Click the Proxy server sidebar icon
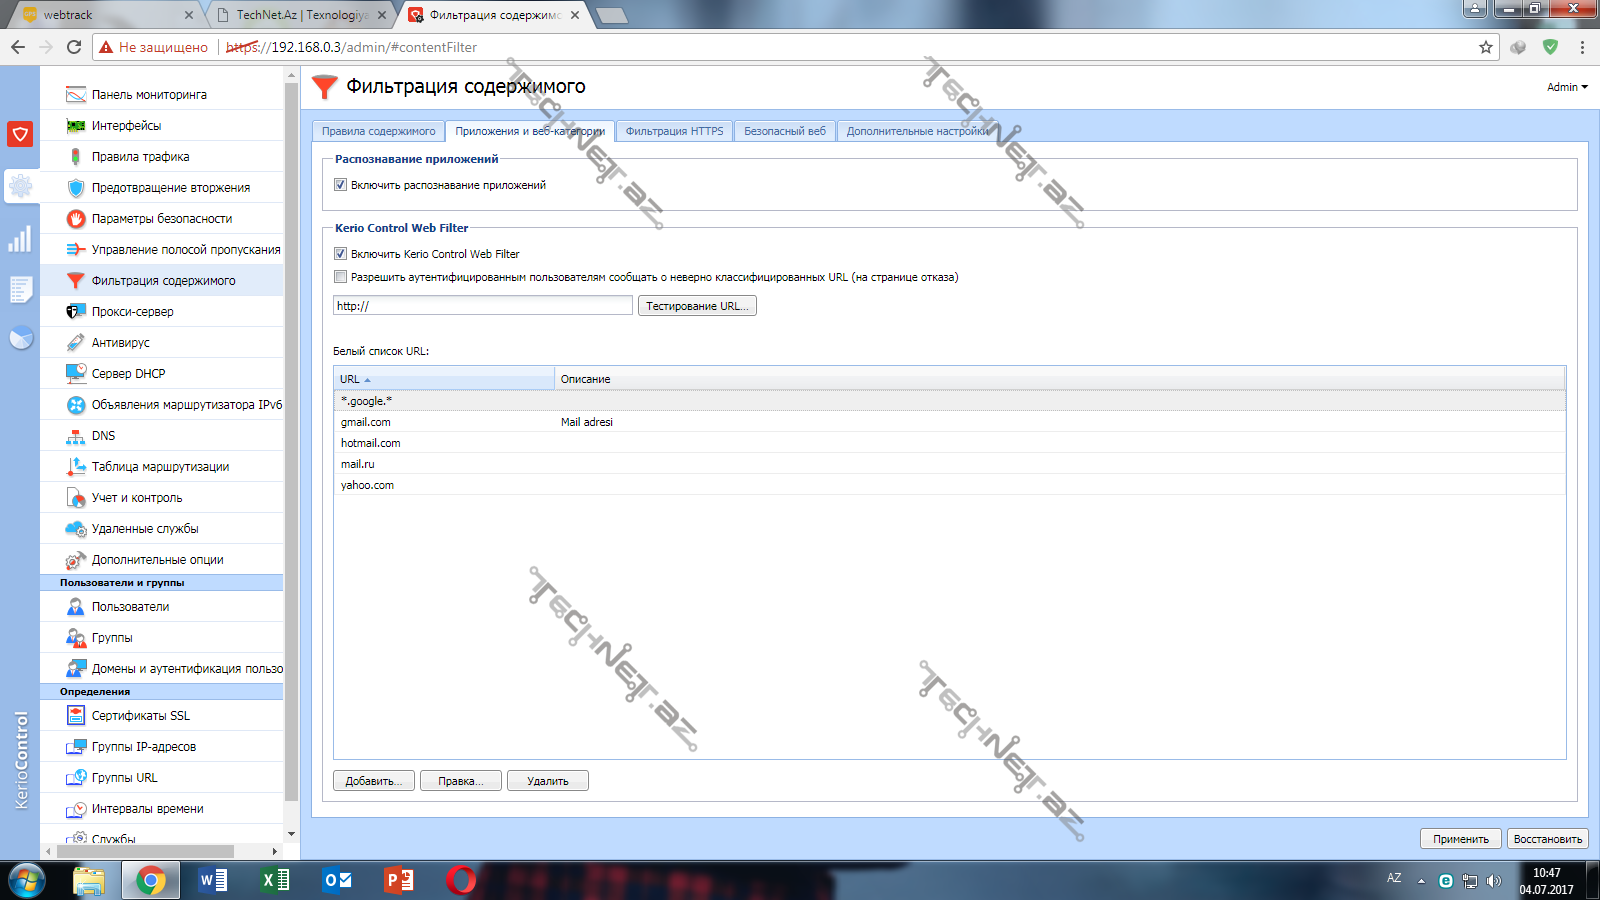This screenshot has width=1600, height=900. (x=76, y=312)
